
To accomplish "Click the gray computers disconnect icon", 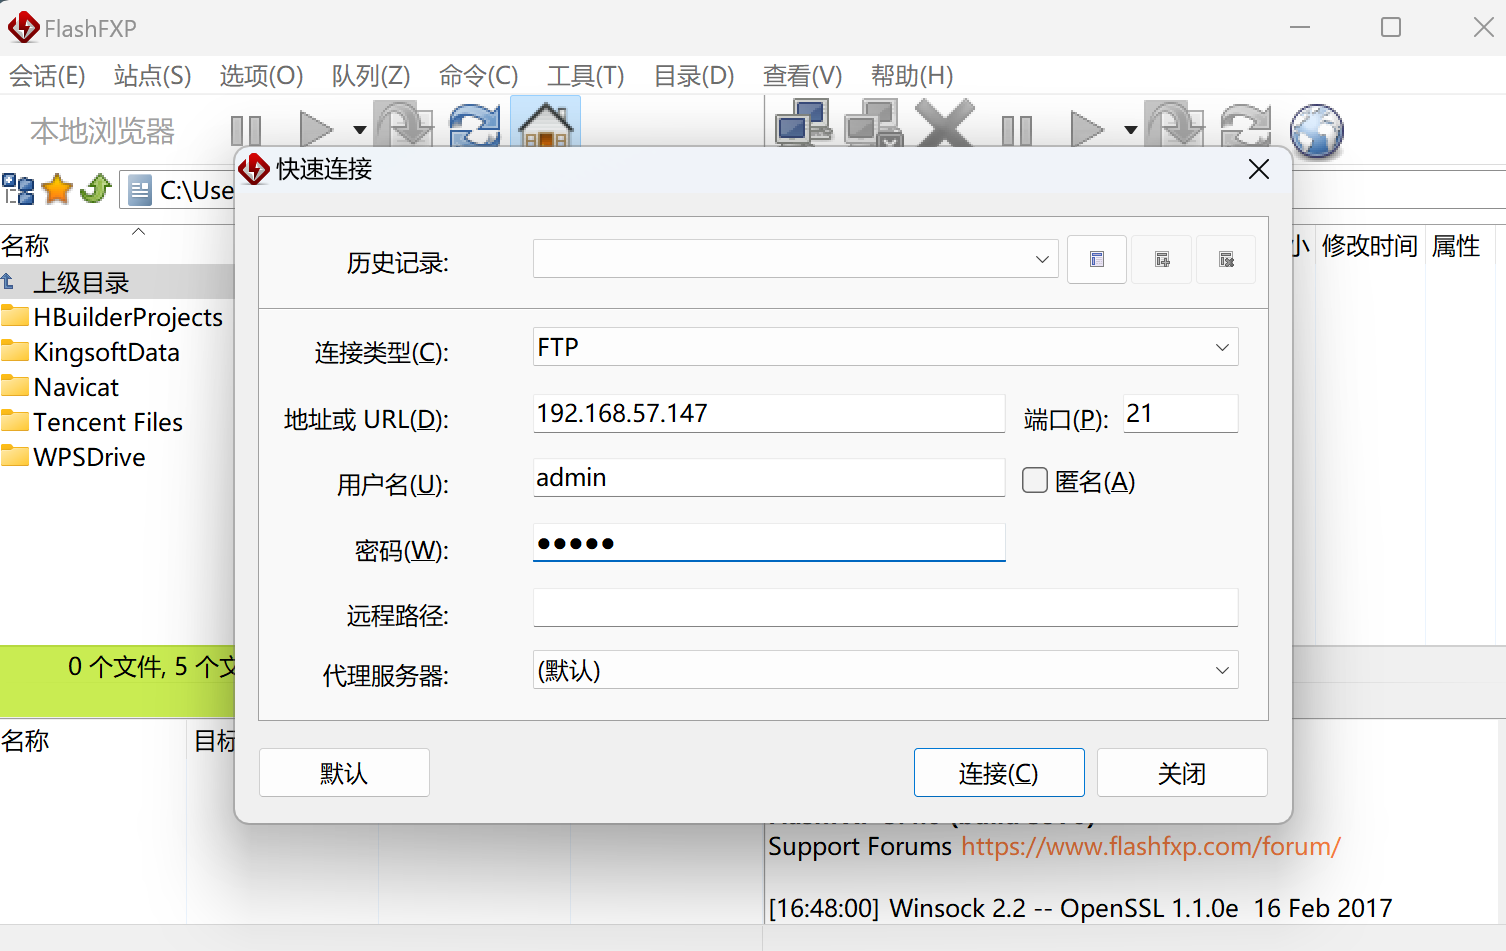I will [x=873, y=124].
